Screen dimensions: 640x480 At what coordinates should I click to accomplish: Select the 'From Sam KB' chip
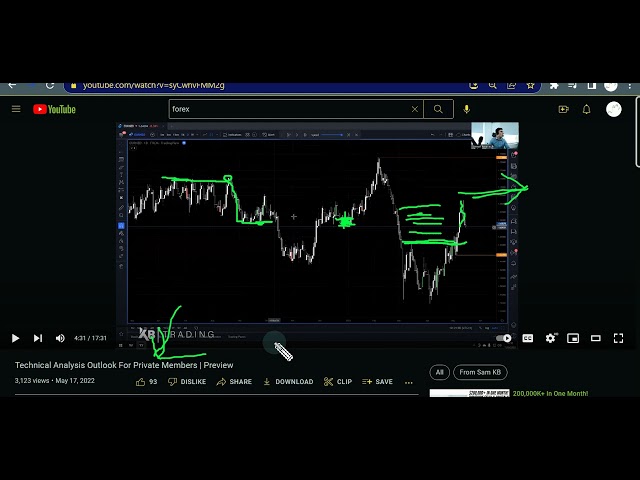pyautogui.click(x=481, y=372)
